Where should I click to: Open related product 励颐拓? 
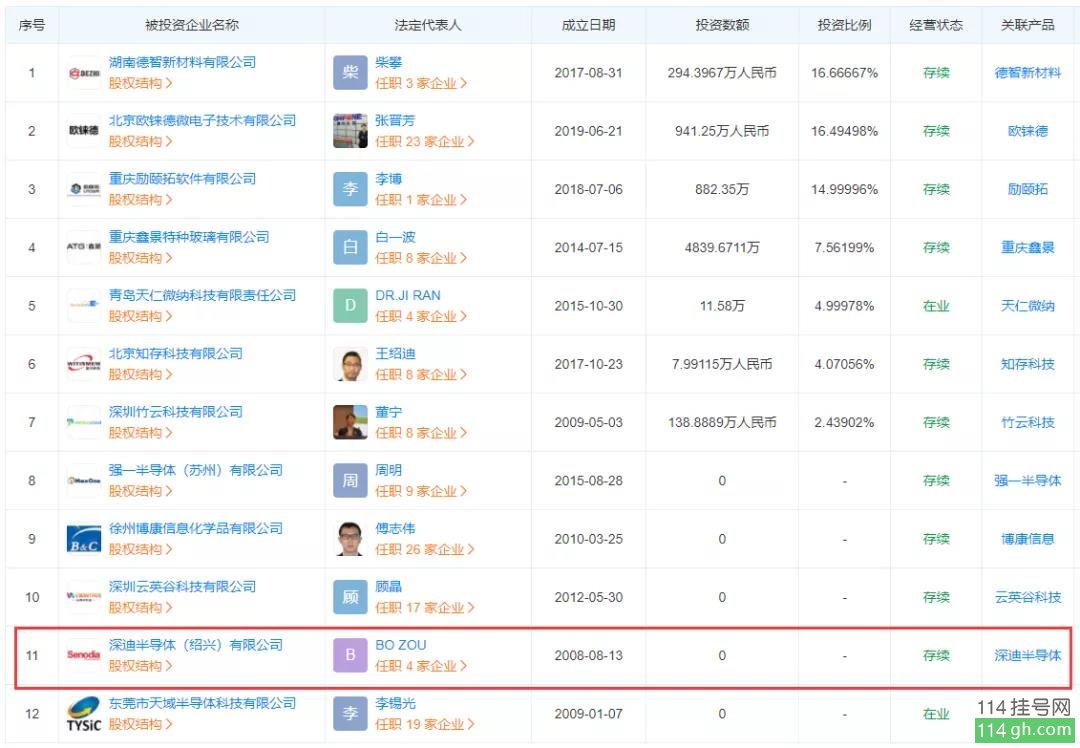point(1028,189)
